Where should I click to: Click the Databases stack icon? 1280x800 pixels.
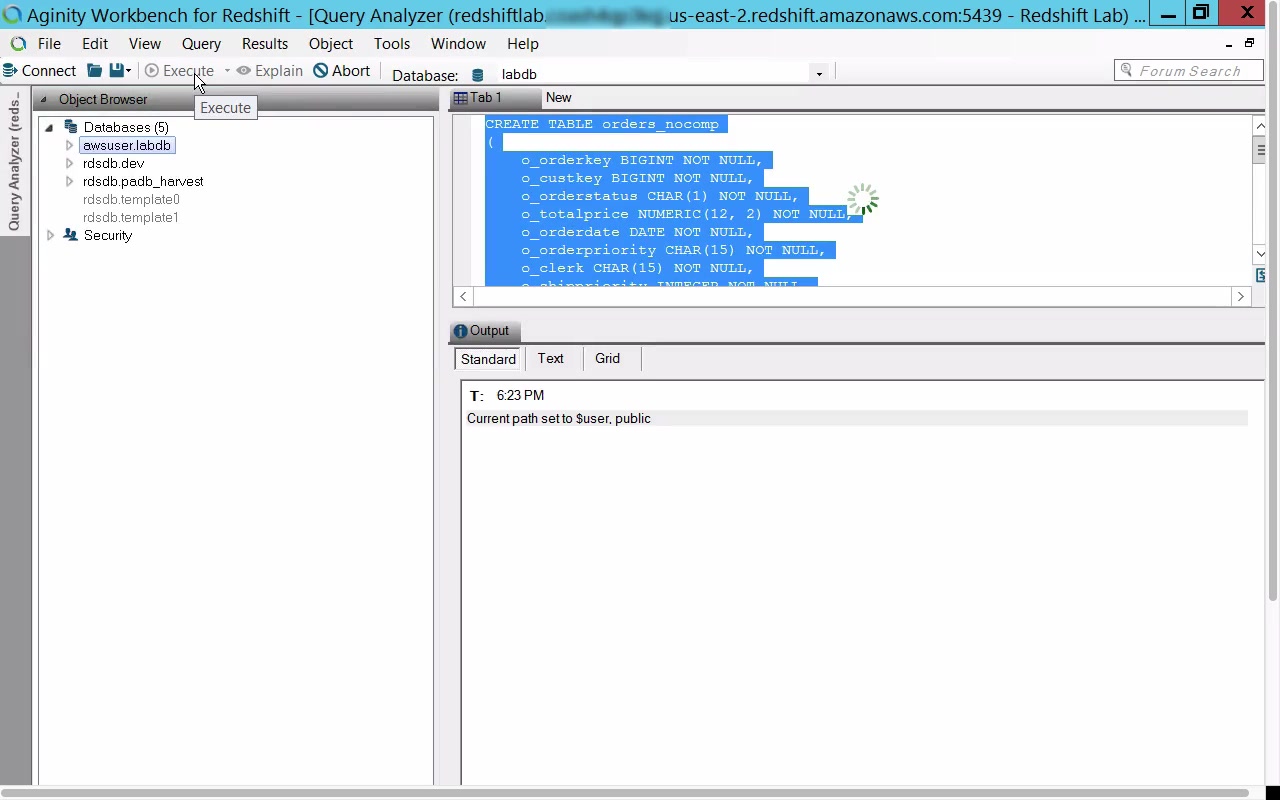click(70, 127)
